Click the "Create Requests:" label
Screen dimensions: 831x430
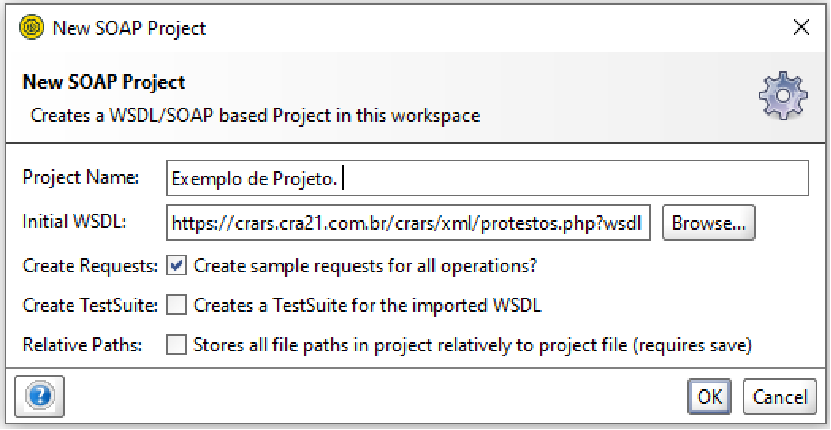tap(89, 266)
